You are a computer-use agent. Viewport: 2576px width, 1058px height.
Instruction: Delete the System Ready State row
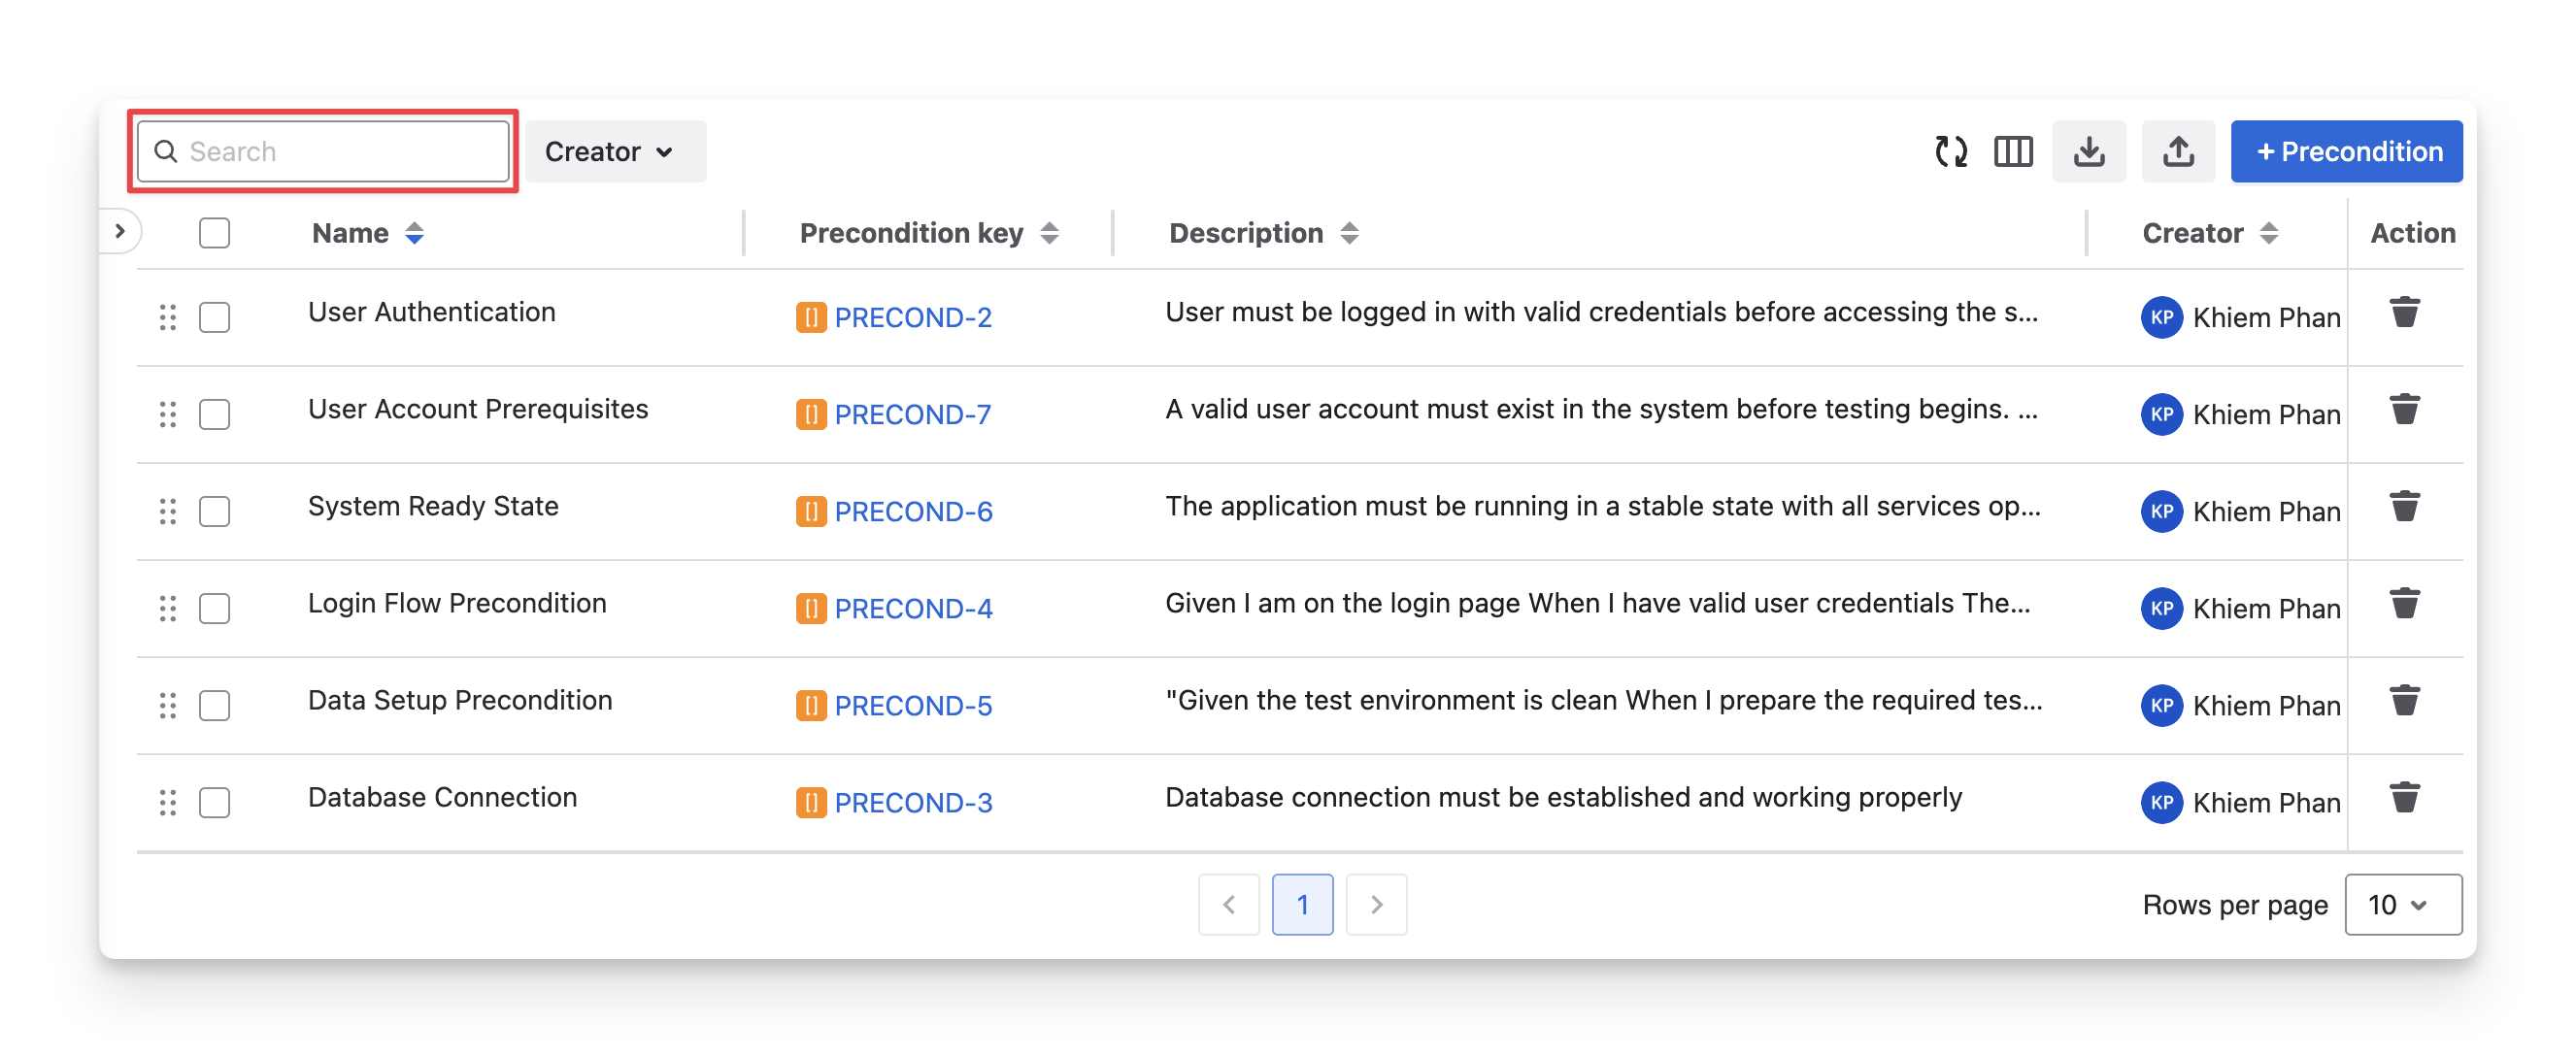pos(2404,507)
